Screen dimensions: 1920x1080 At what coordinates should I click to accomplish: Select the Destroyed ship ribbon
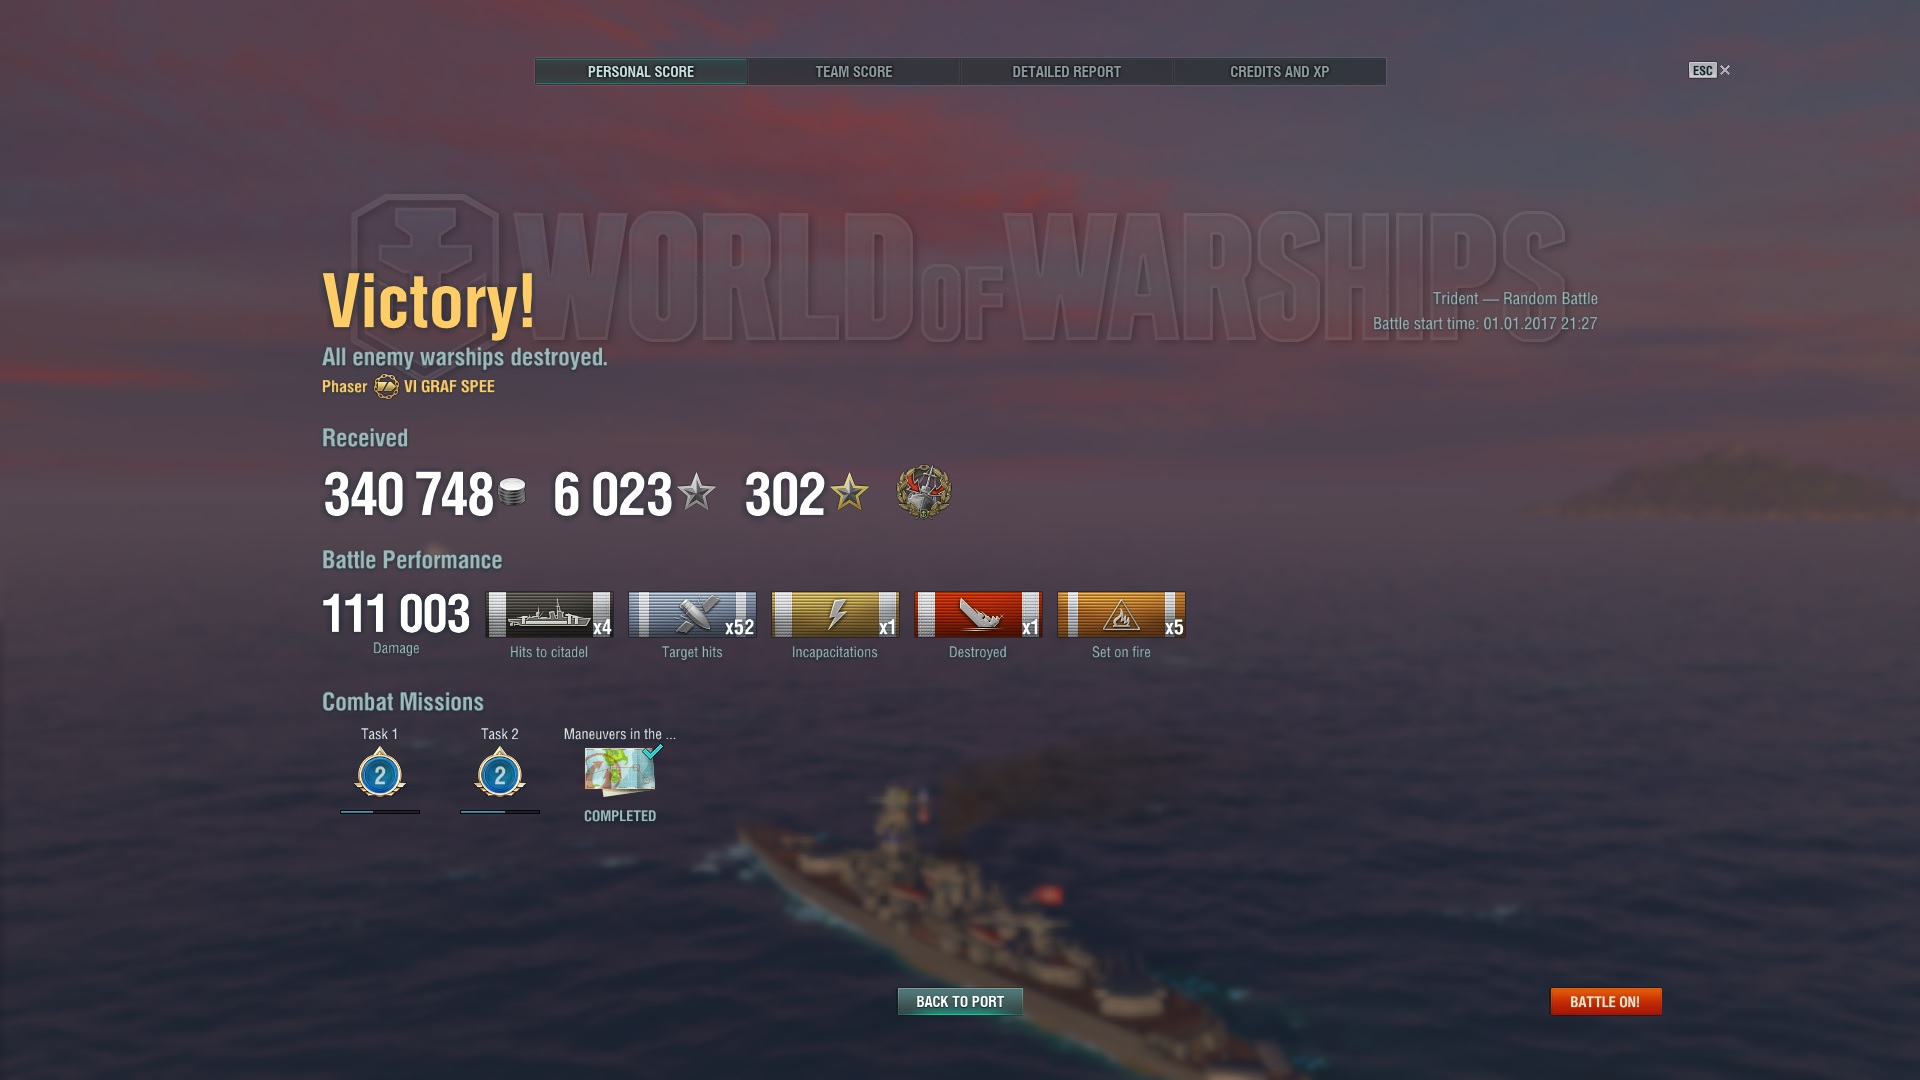(978, 614)
